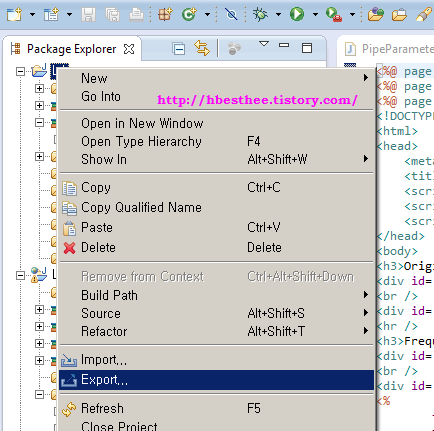The image size is (434, 431).
Task: Click the <head> opening tag line
Action: tap(397, 146)
